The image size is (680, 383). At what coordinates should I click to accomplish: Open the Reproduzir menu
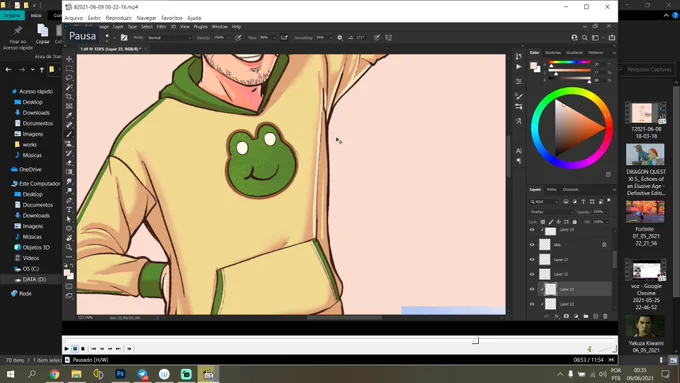click(x=118, y=18)
